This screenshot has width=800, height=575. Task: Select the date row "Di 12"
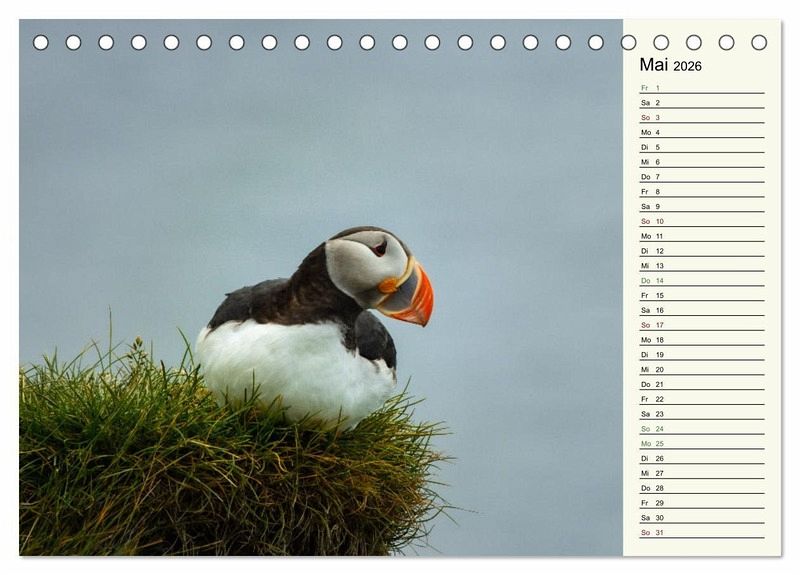tap(702, 251)
